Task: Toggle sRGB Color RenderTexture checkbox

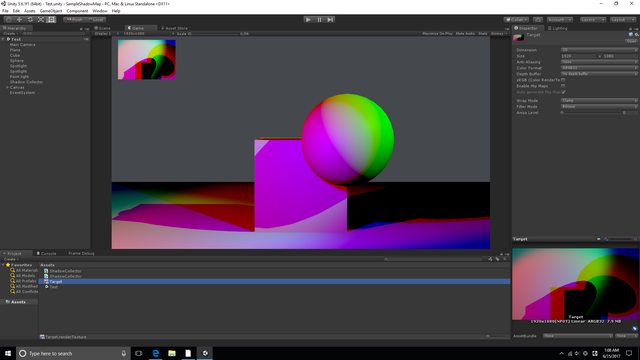Action: click(x=563, y=80)
